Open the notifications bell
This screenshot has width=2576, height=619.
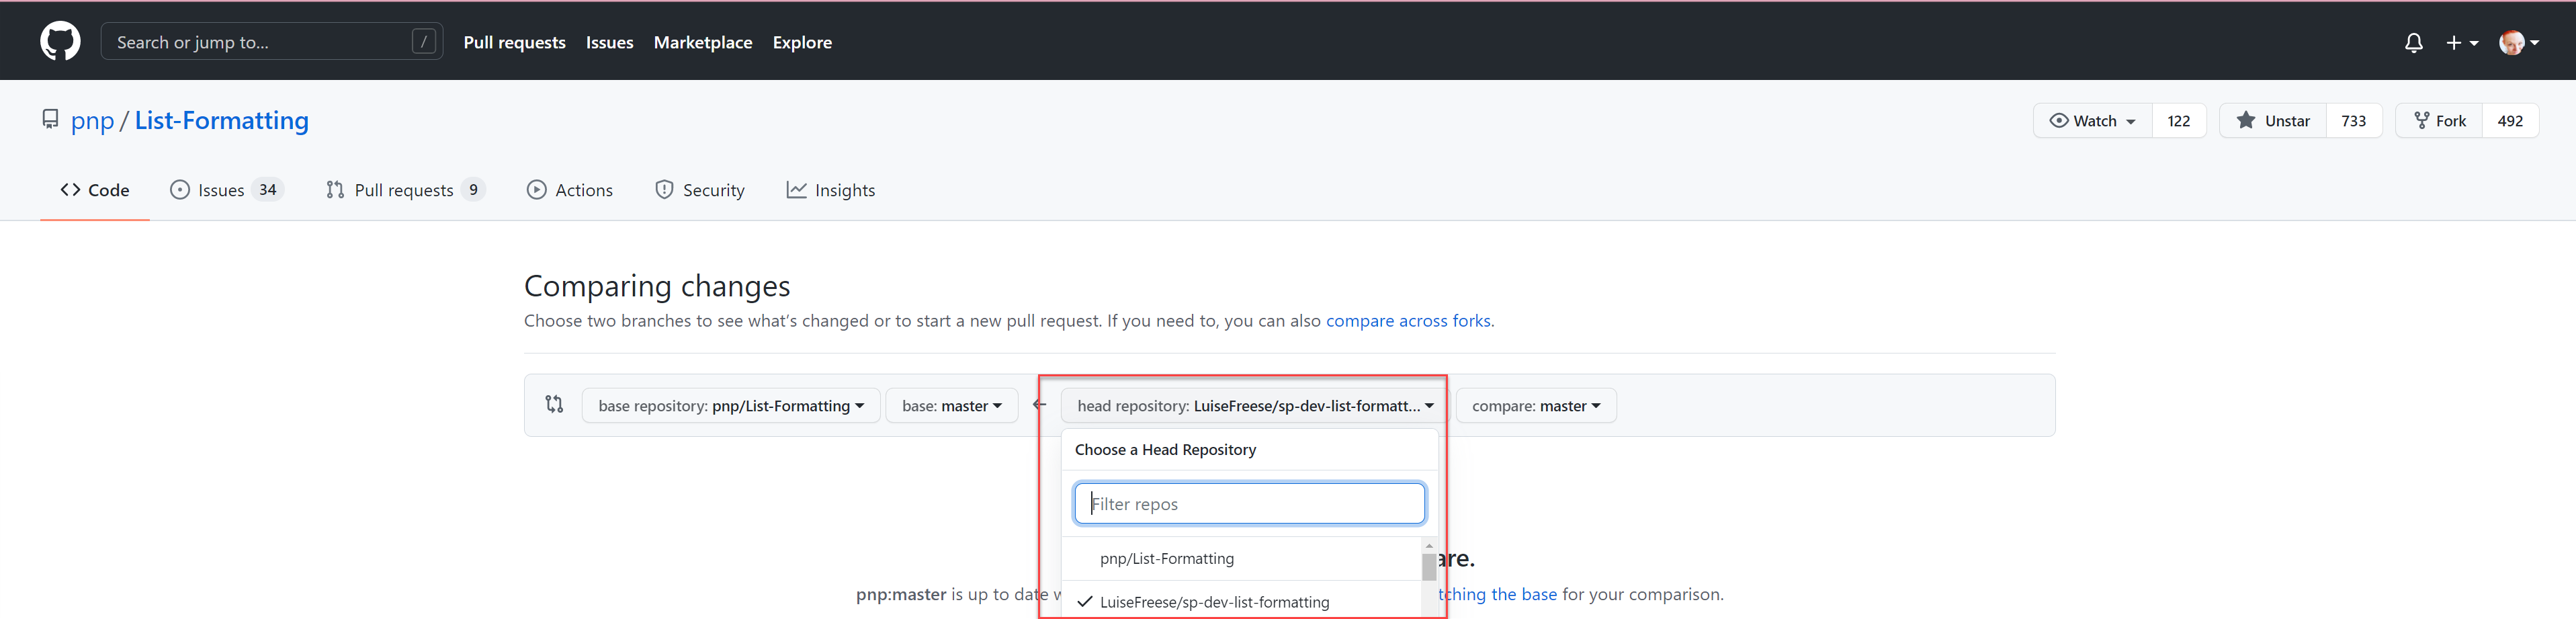[2413, 42]
